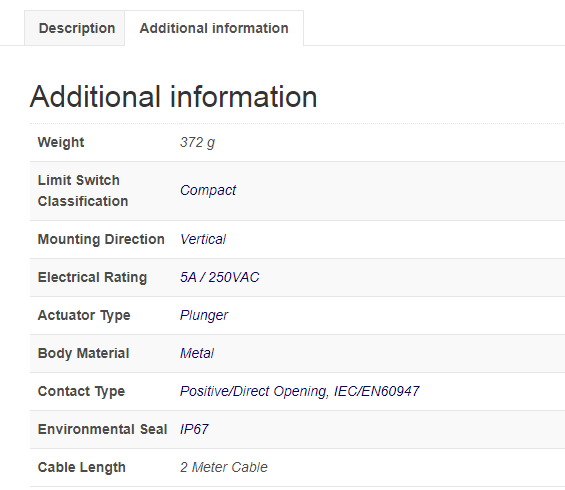
Task: Select the Weight row label
Action: tap(61, 142)
